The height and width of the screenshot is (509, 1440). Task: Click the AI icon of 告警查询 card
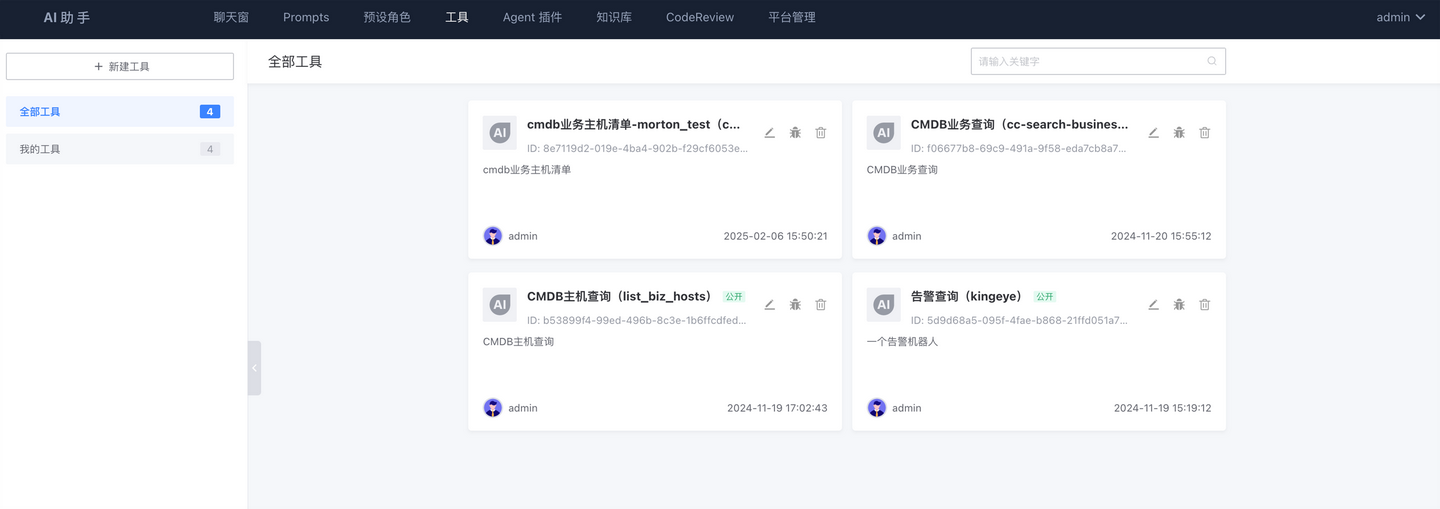(884, 305)
